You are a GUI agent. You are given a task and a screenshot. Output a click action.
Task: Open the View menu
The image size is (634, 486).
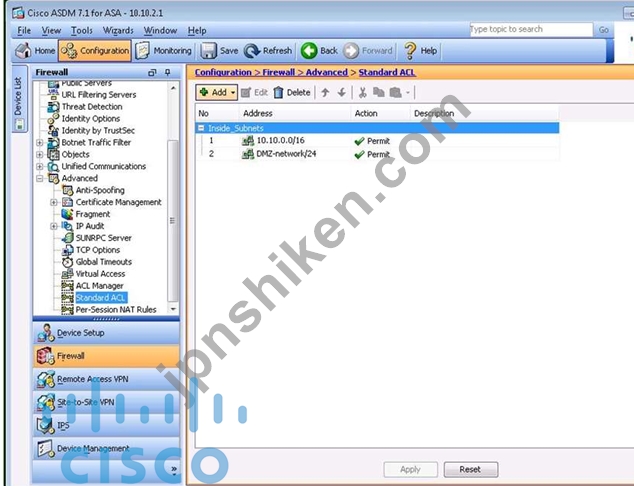click(51, 31)
